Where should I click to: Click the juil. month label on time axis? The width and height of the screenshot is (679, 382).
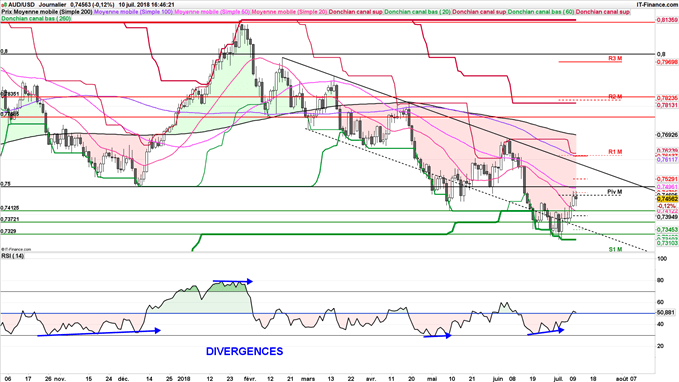(x=559, y=379)
